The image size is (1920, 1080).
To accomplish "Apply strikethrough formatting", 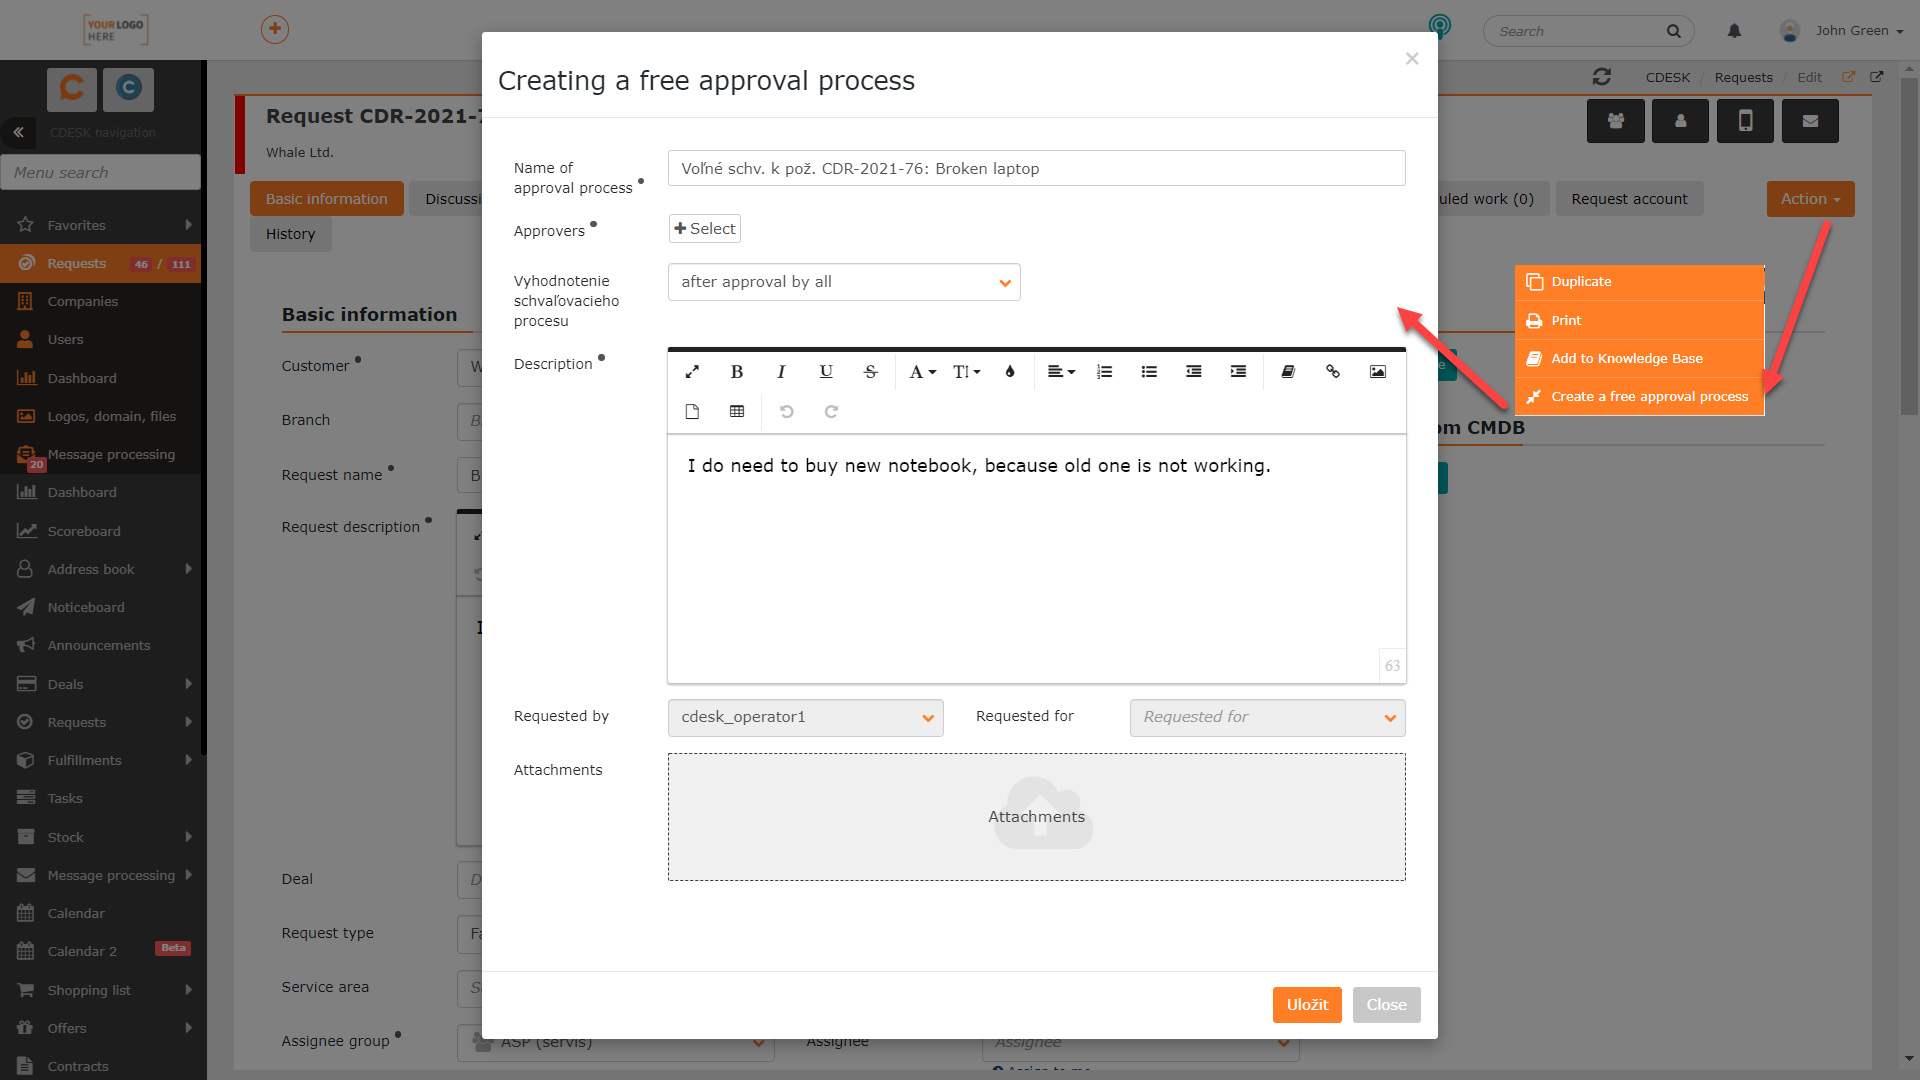I will coord(871,372).
